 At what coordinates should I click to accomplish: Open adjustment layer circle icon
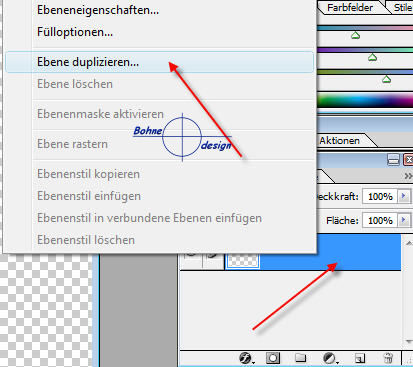[x=331, y=358]
